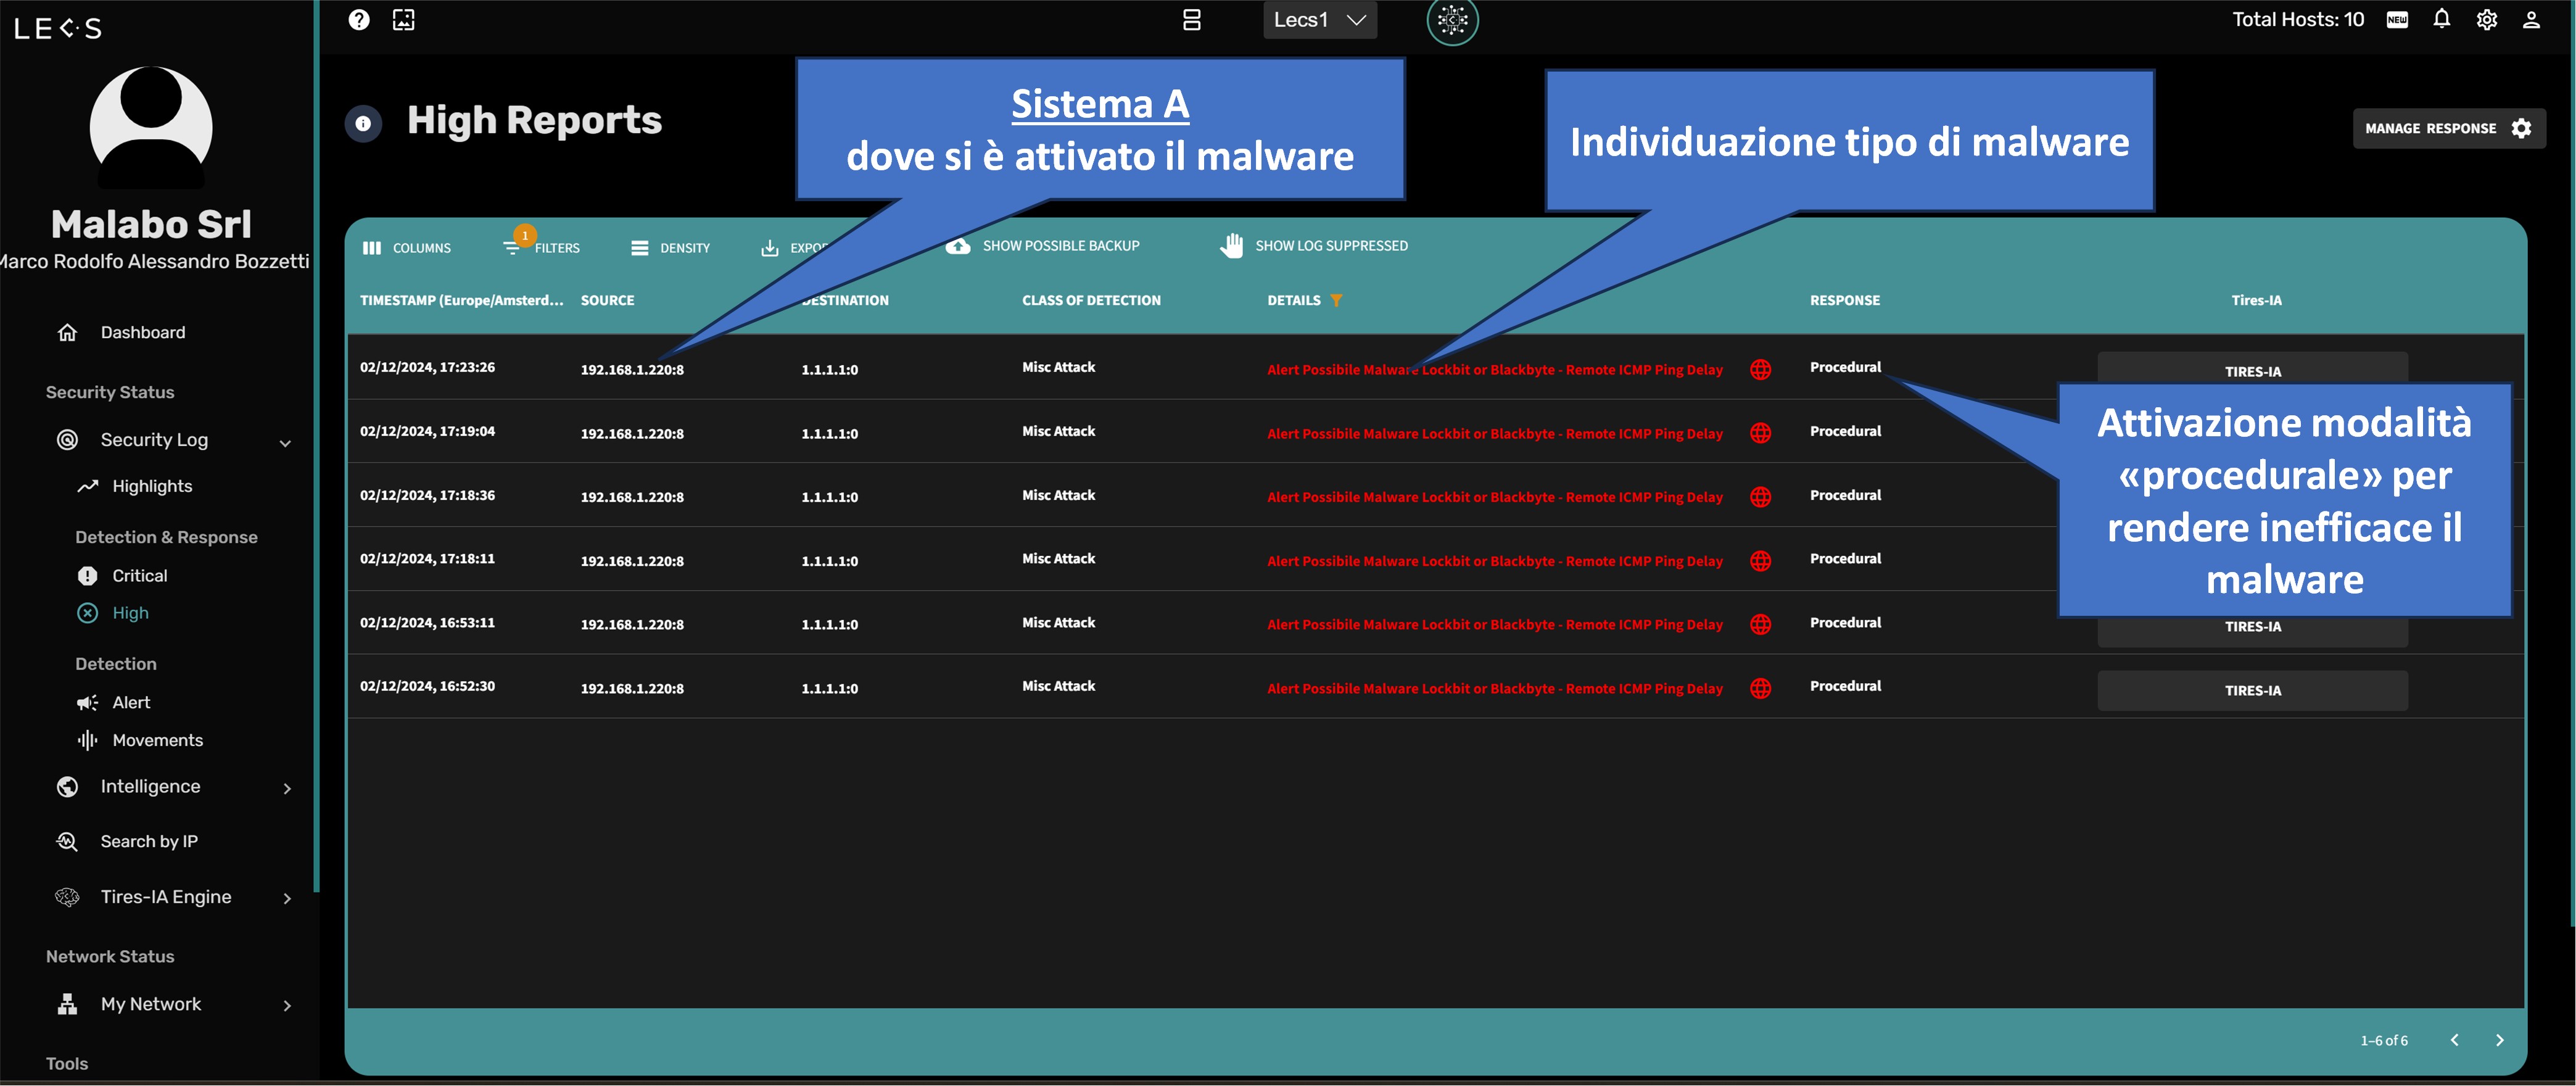The height and width of the screenshot is (1086, 2576).
Task: Click globe icon in the 17:18:11 row
Action: (1760, 561)
